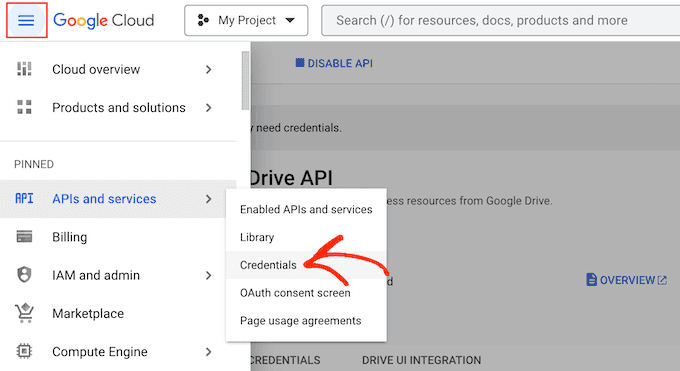Open IAM and admin menu item
The height and width of the screenshot is (371, 680).
coord(118,275)
